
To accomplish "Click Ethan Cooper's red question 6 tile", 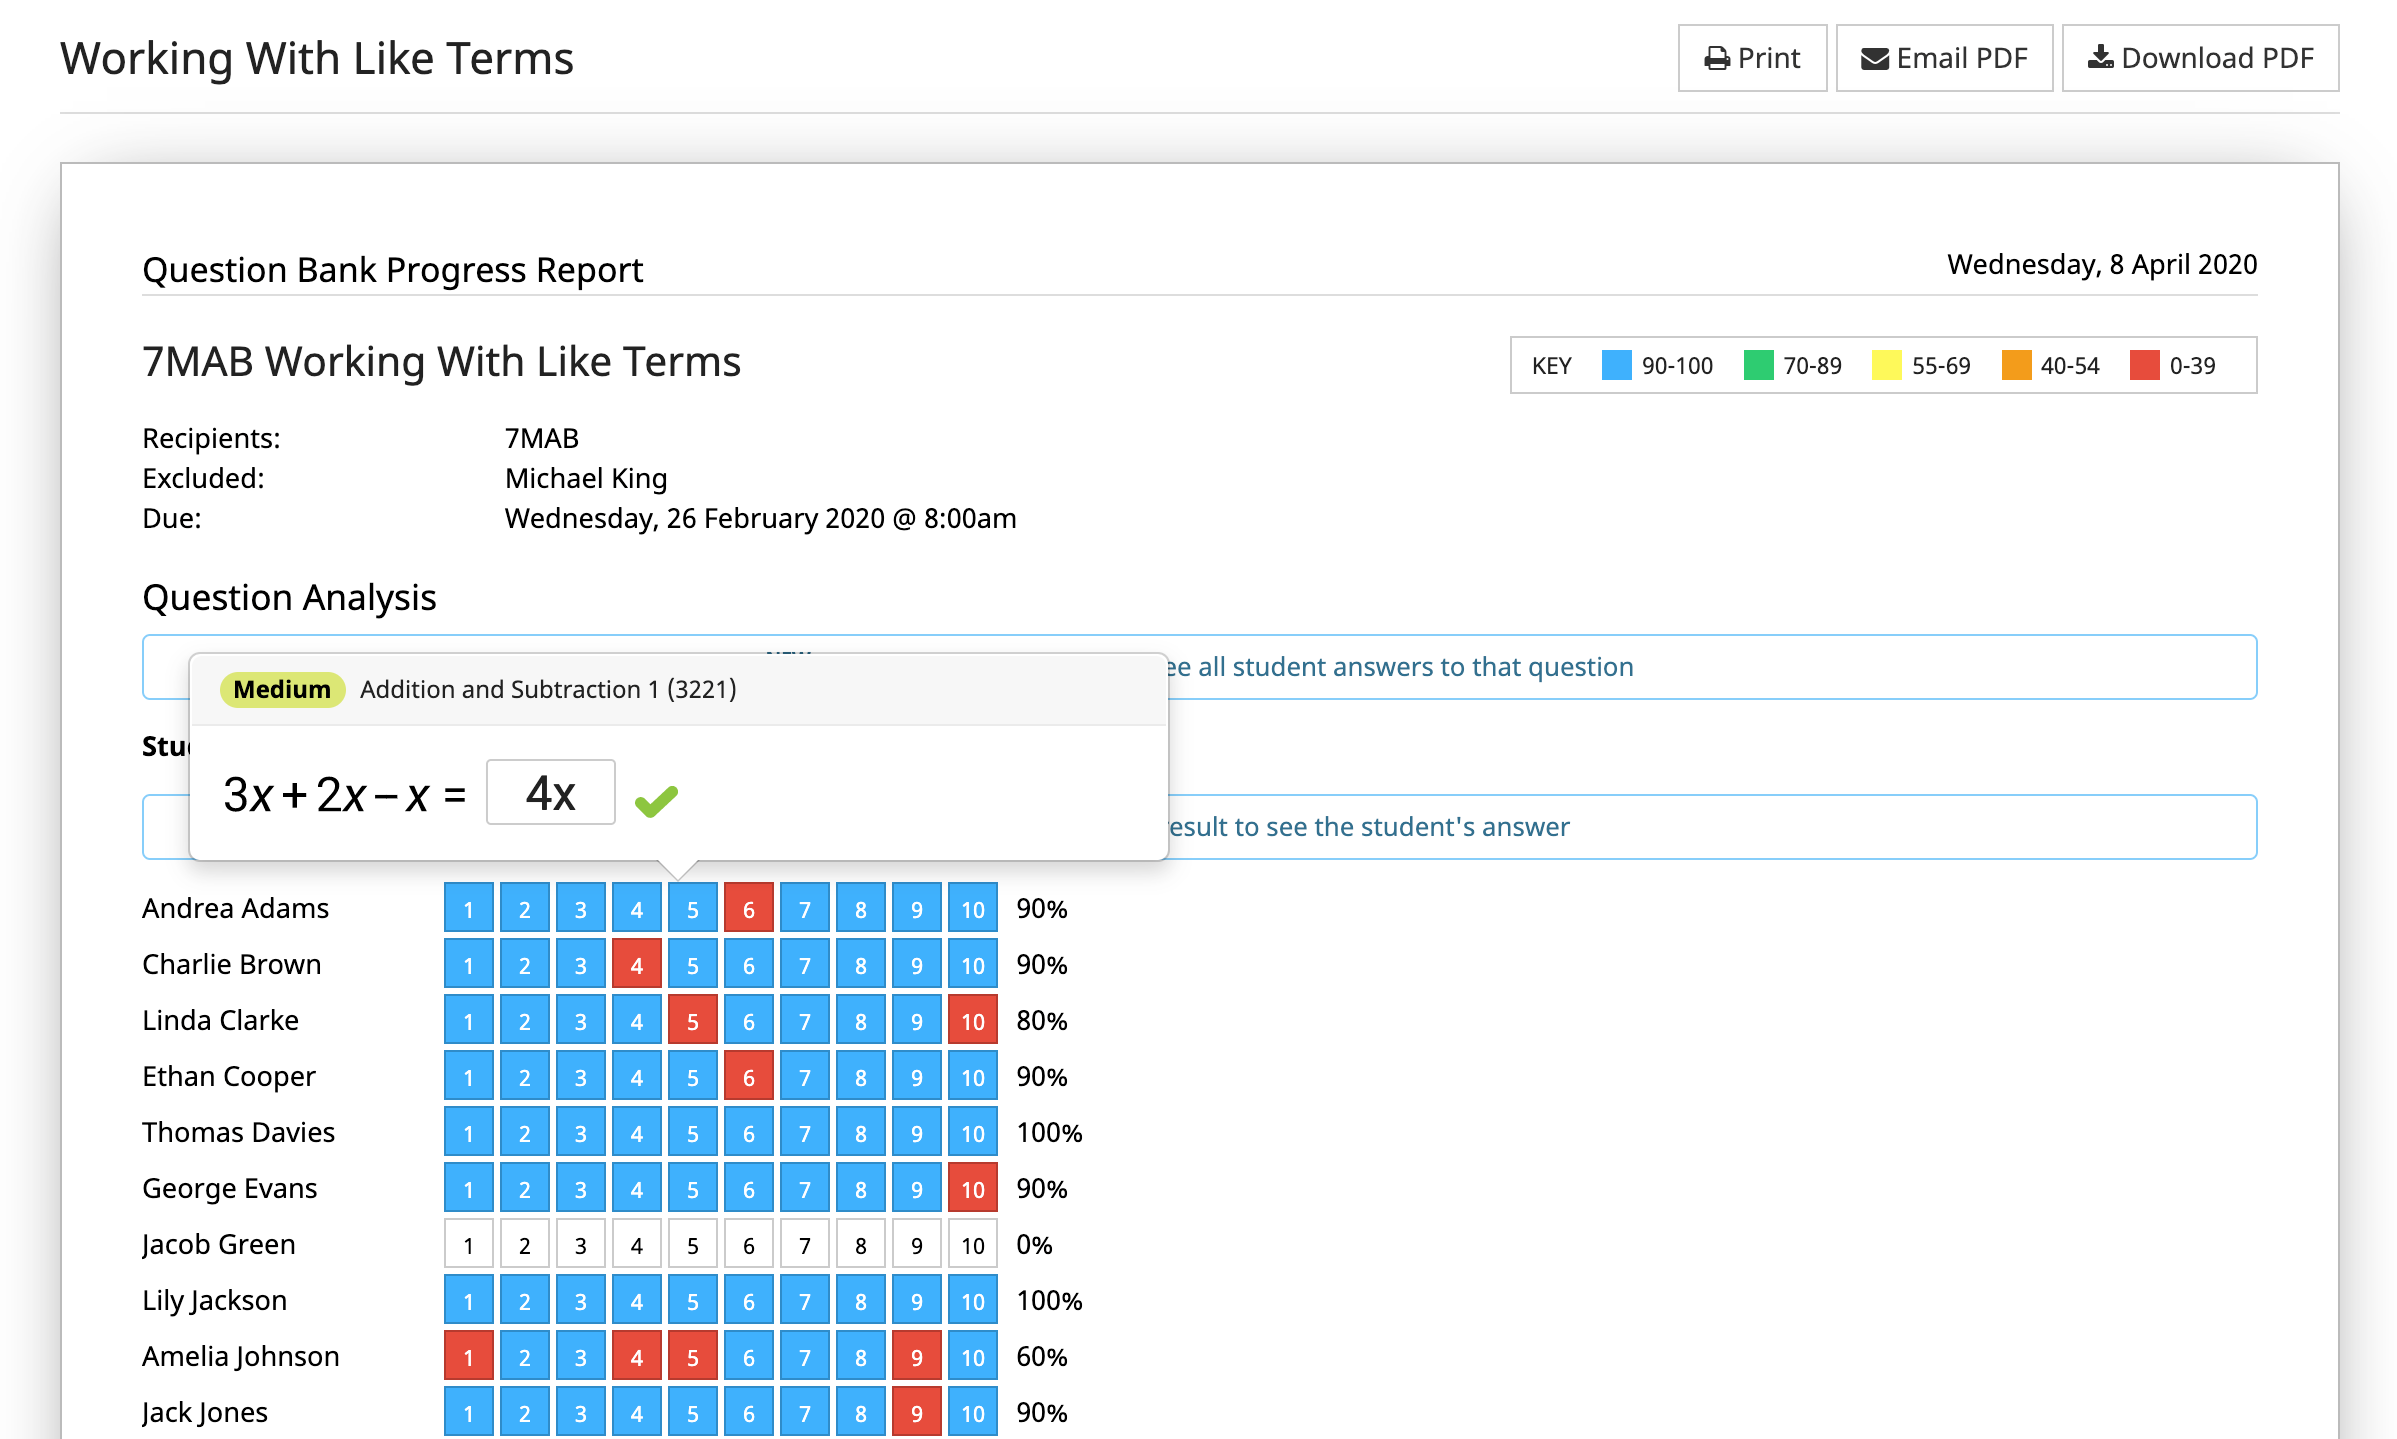I will pos(748,1077).
